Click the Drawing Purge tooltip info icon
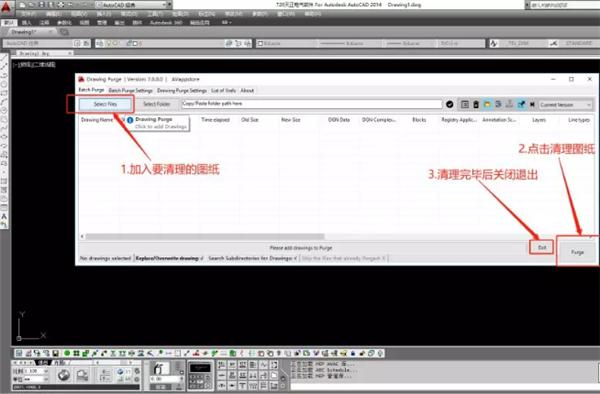The width and height of the screenshot is (600, 394). click(130, 120)
